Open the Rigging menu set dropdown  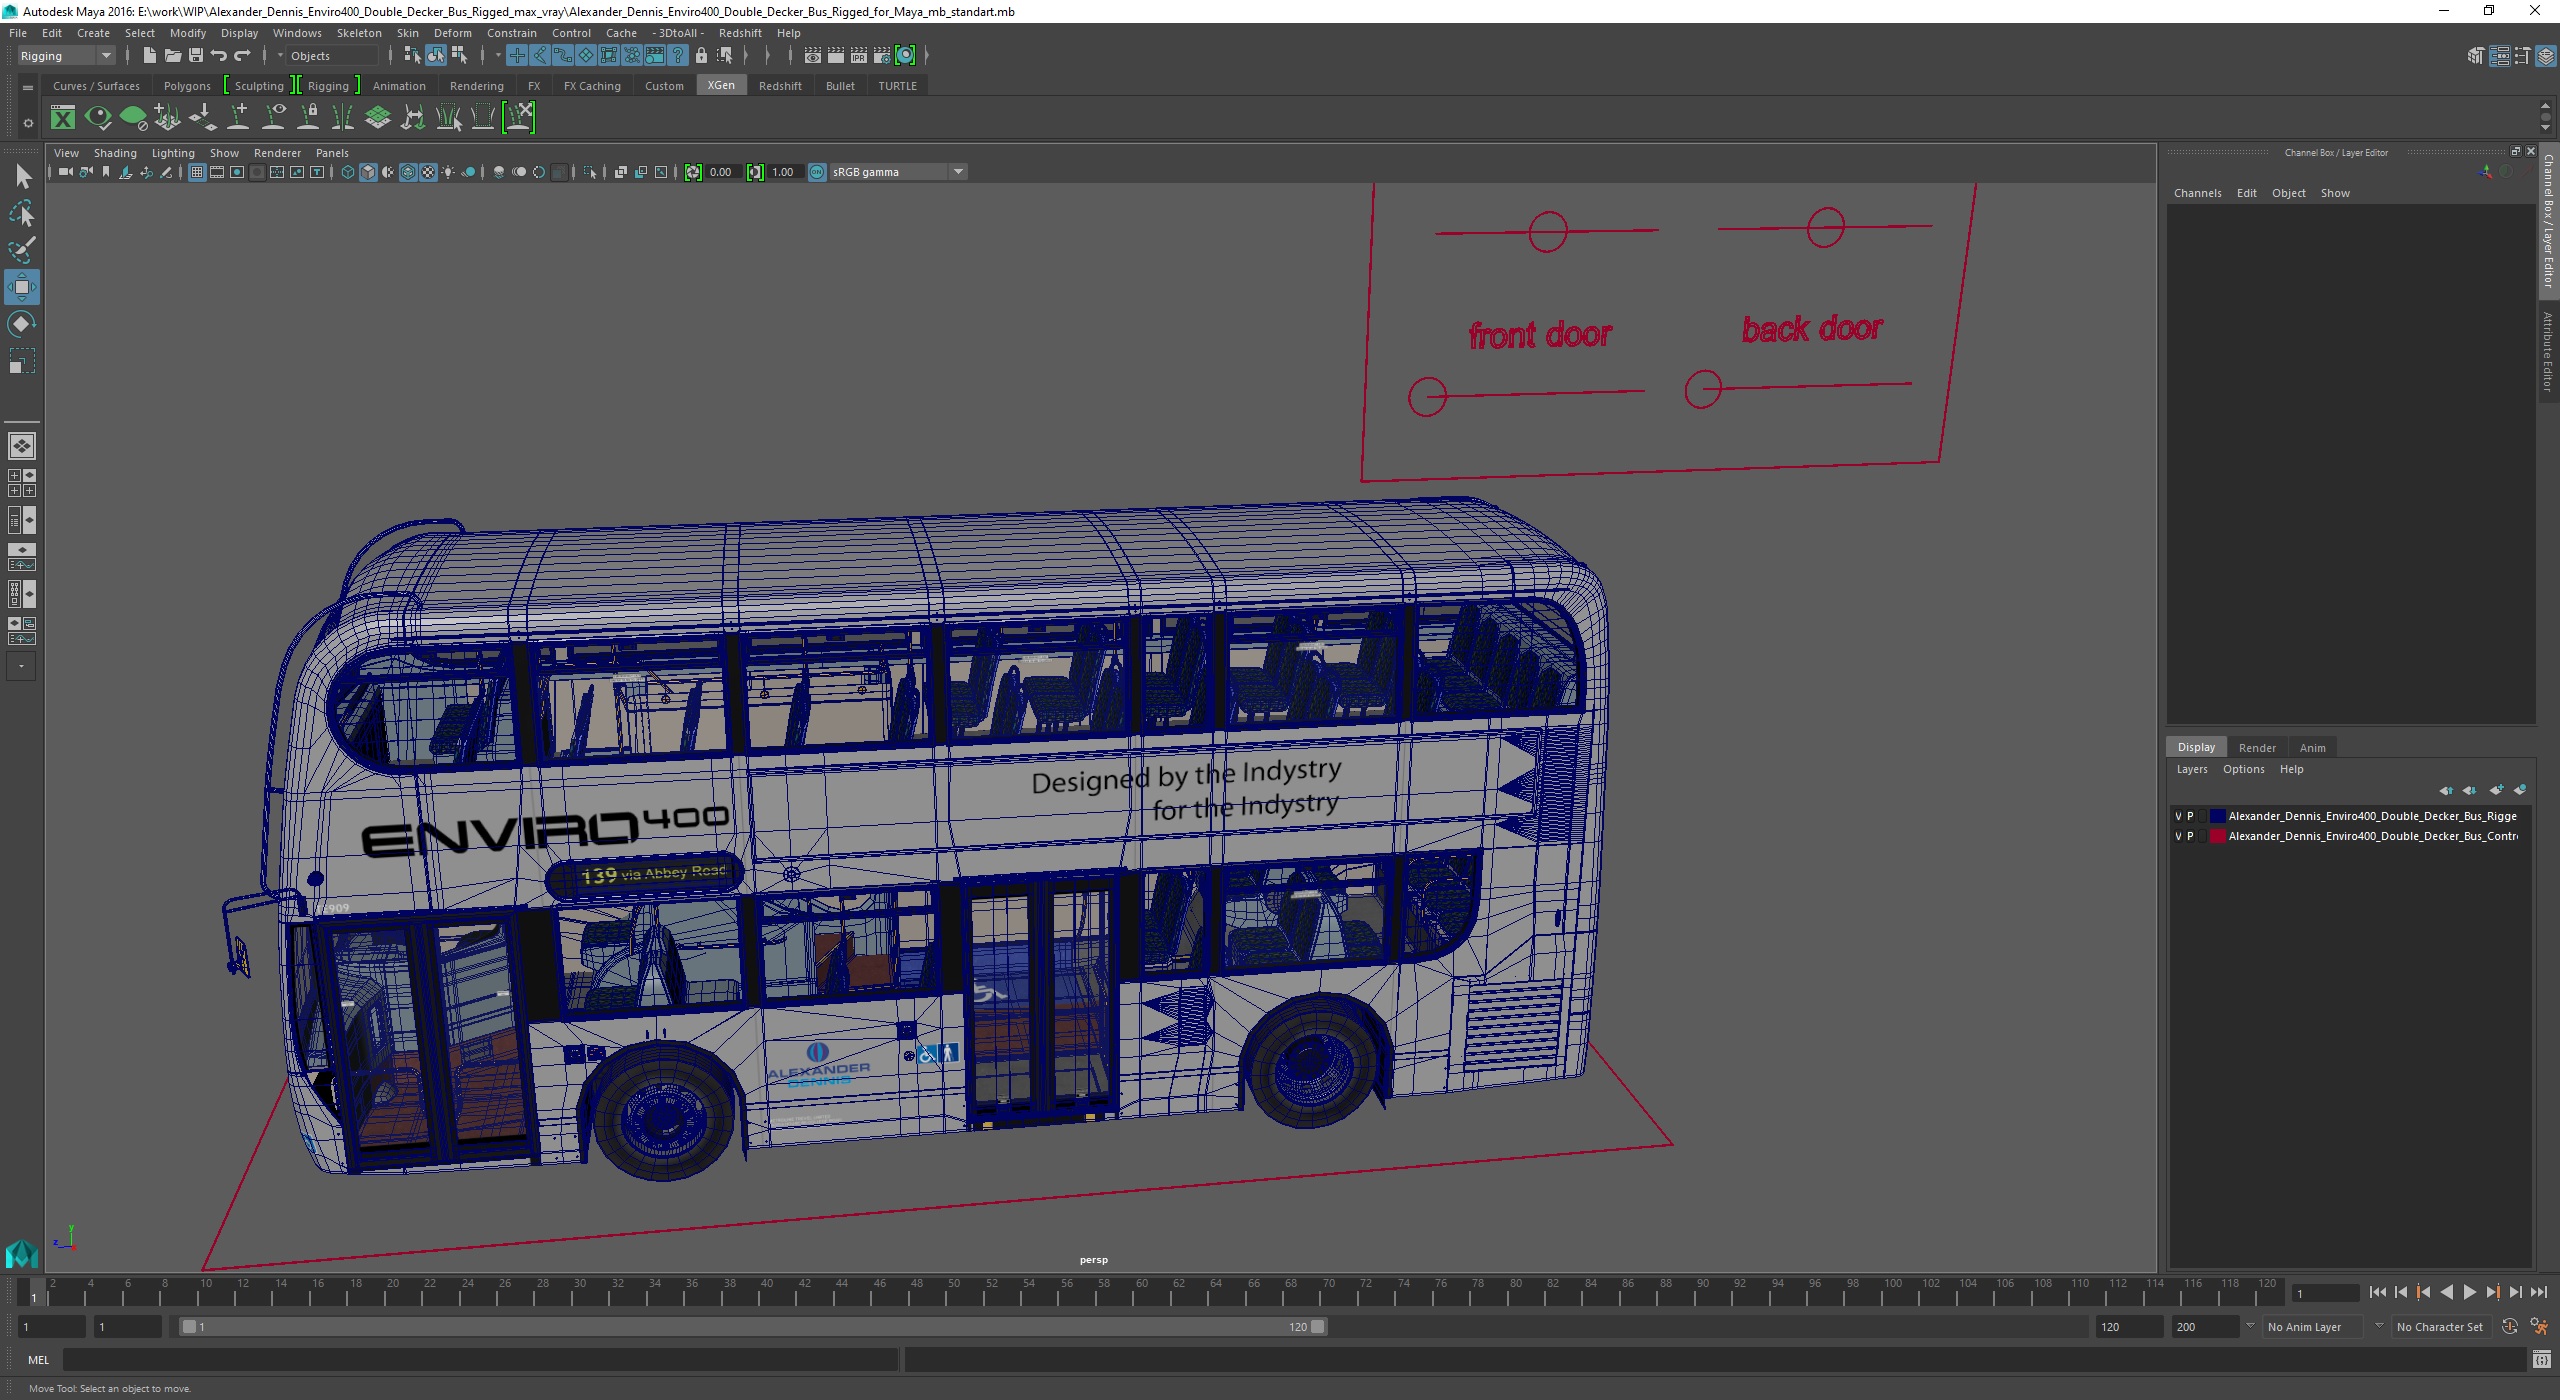[66, 56]
